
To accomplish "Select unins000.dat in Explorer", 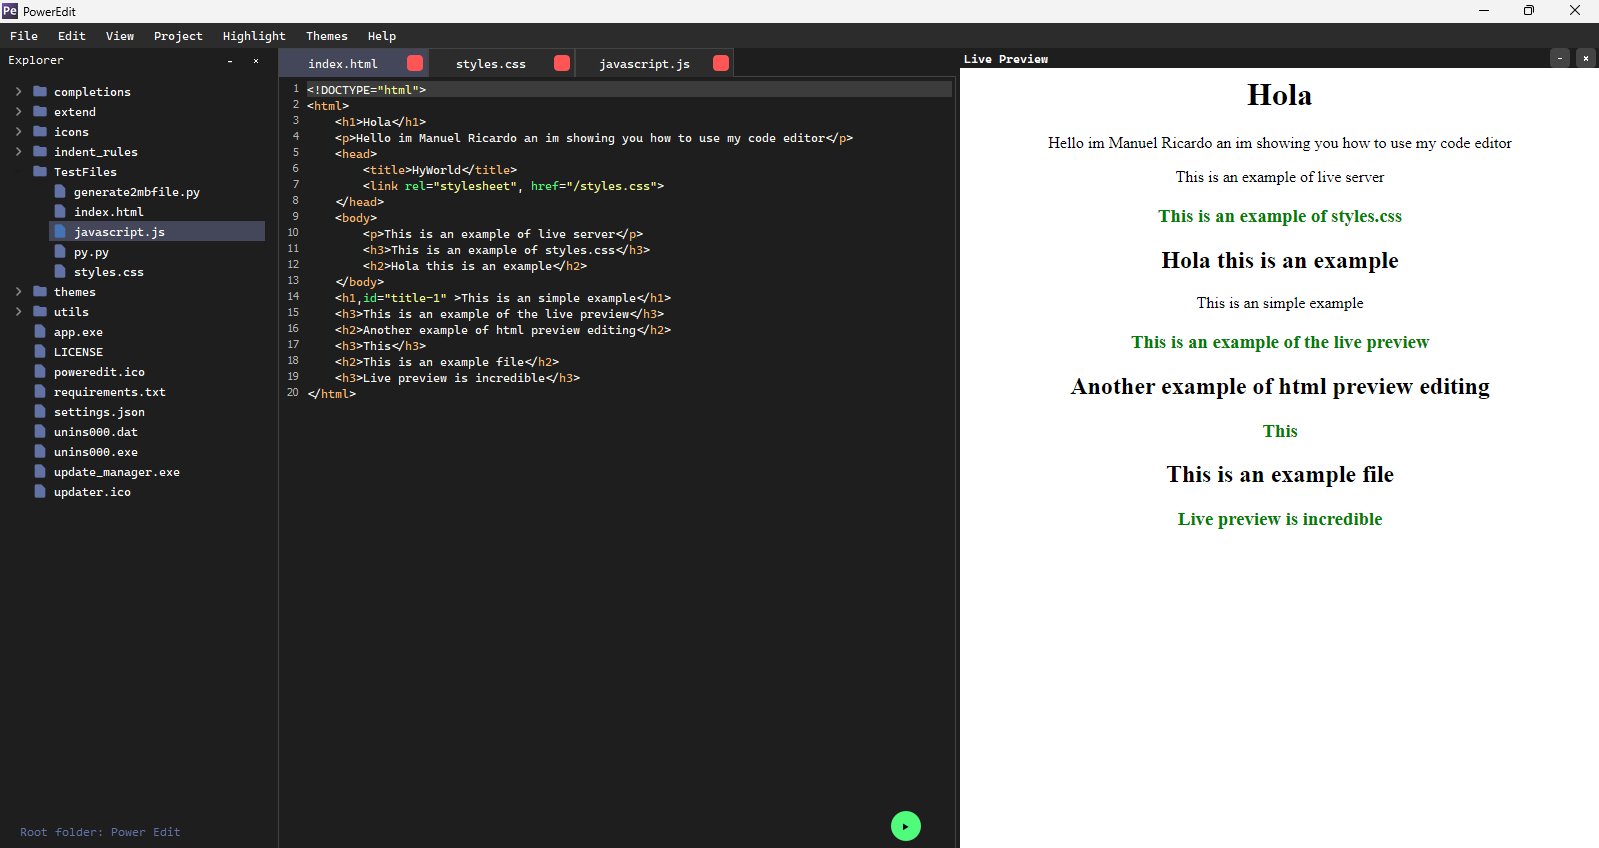I will point(96,432).
